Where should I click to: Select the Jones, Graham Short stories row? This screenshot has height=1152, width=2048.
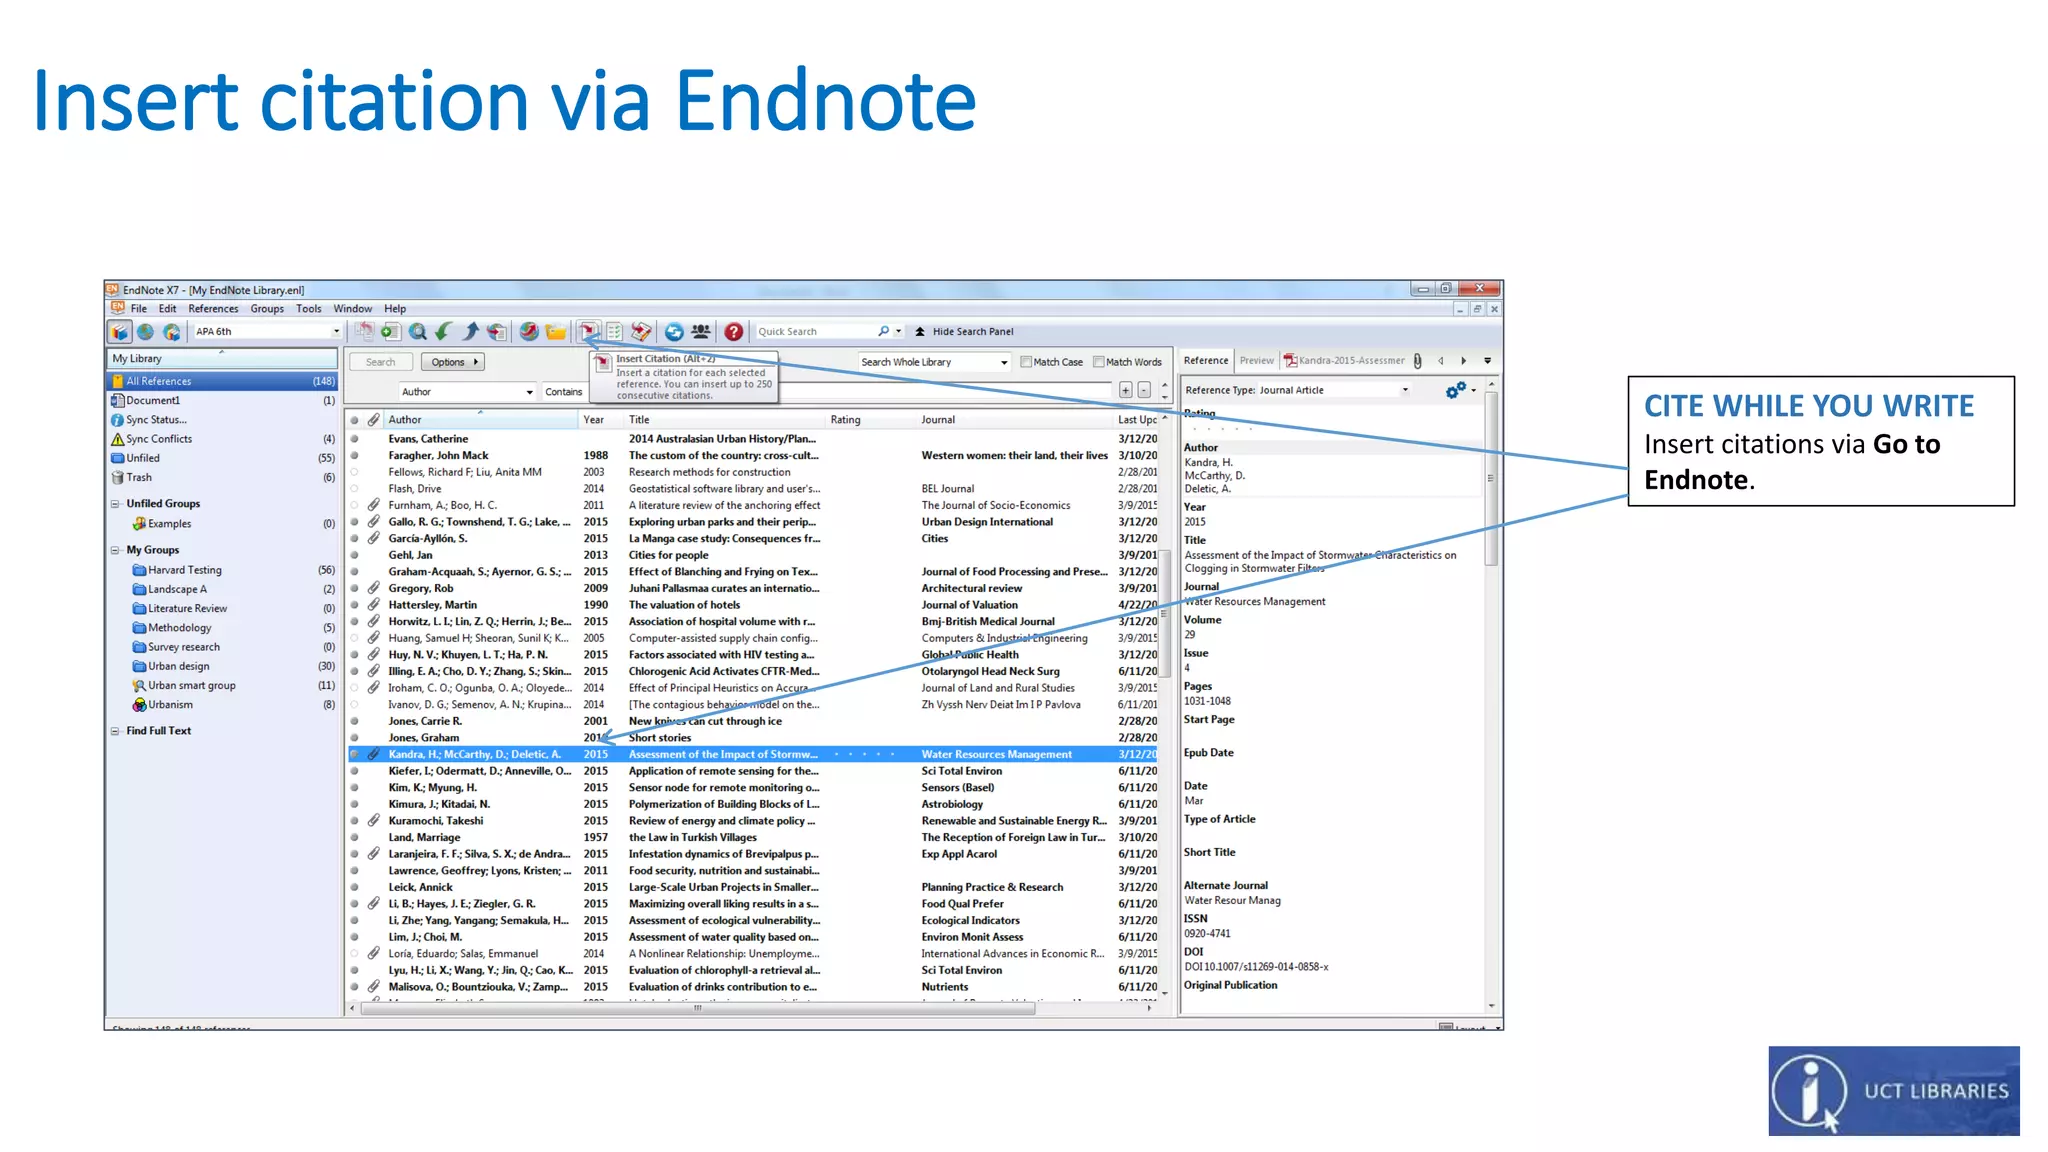pyautogui.click(x=752, y=738)
